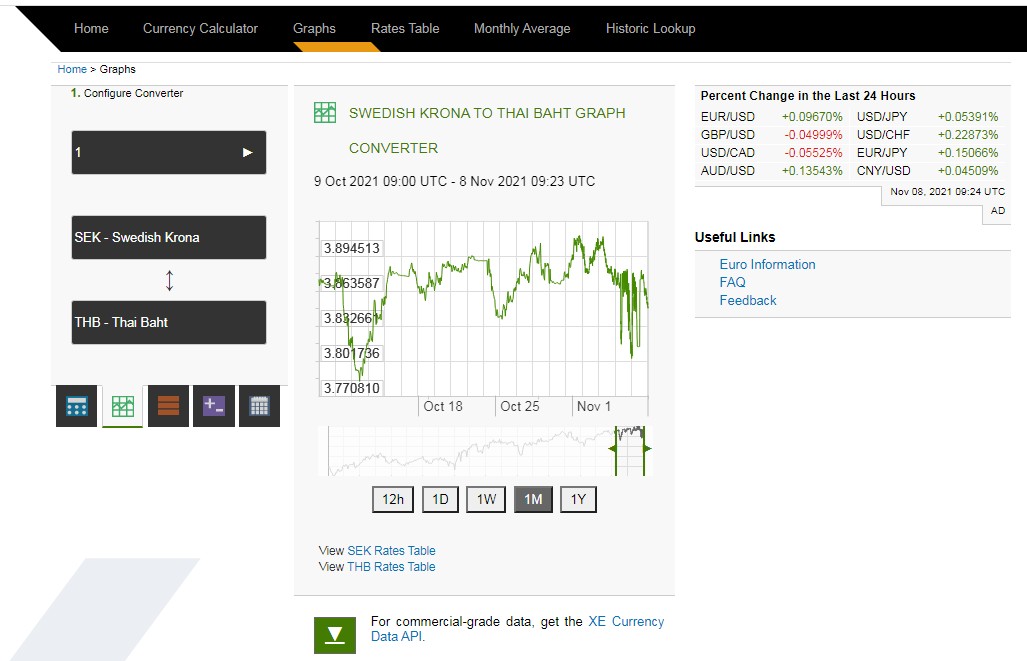This screenshot has width=1027, height=661.
Task: Switch graph range to 12h
Action: (393, 499)
